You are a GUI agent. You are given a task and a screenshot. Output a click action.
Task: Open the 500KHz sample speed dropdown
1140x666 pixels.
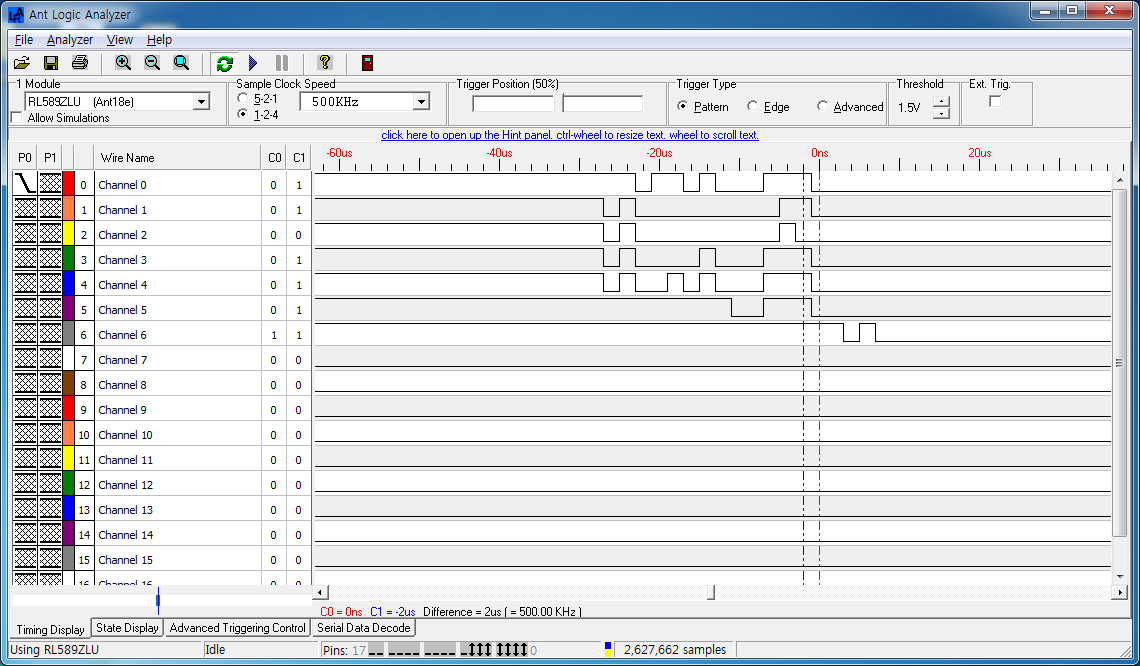[x=421, y=101]
